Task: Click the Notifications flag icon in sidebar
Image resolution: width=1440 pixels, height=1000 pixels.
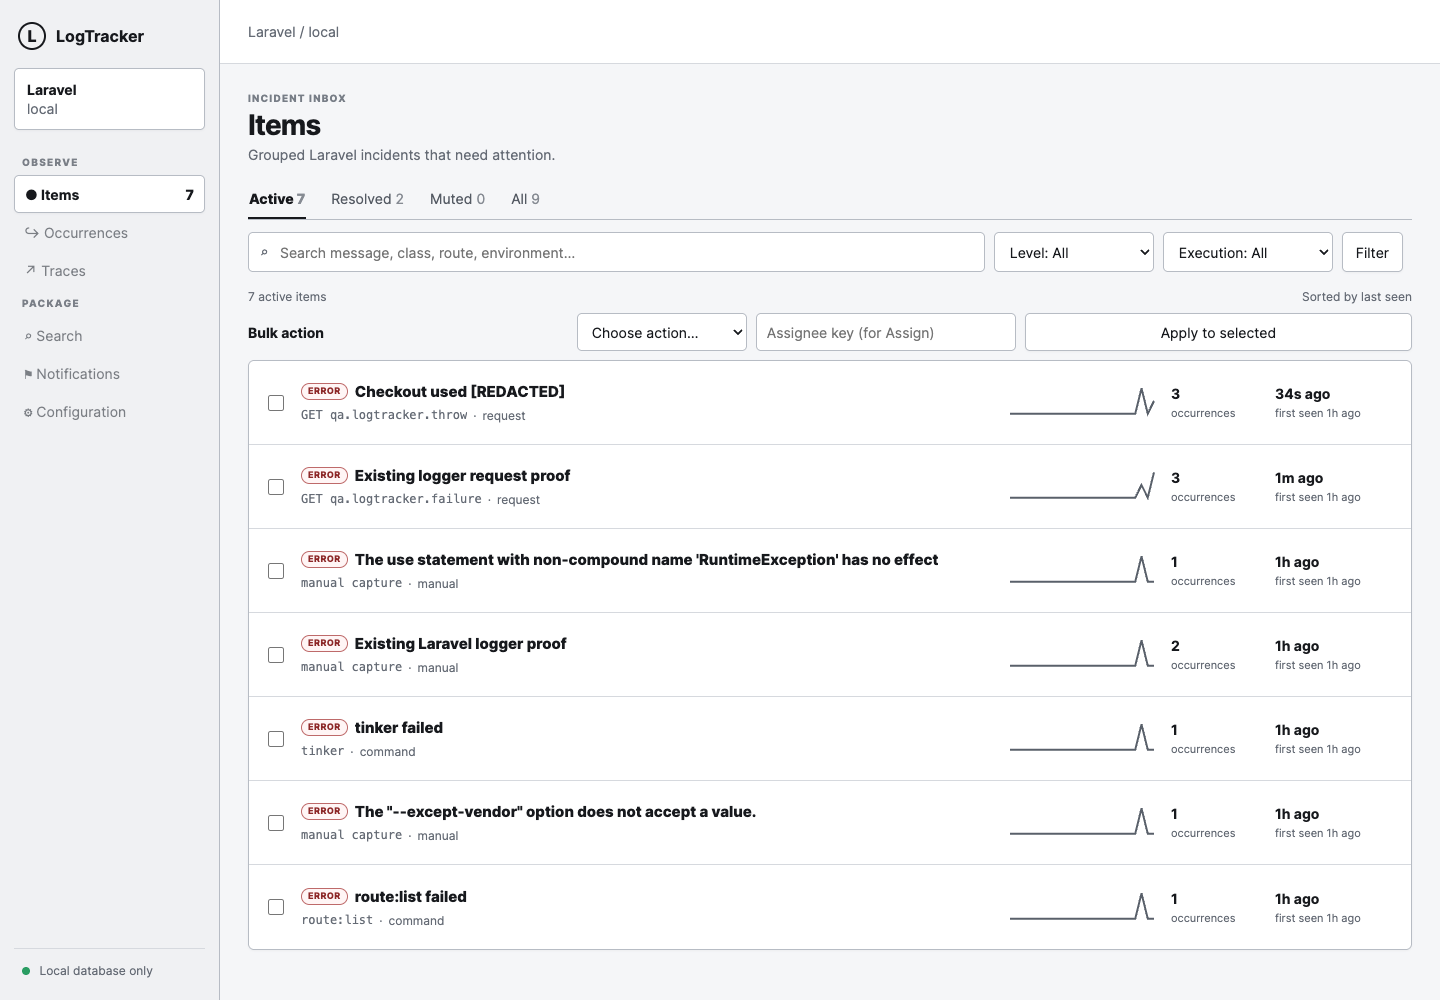Action: pyautogui.click(x=28, y=375)
